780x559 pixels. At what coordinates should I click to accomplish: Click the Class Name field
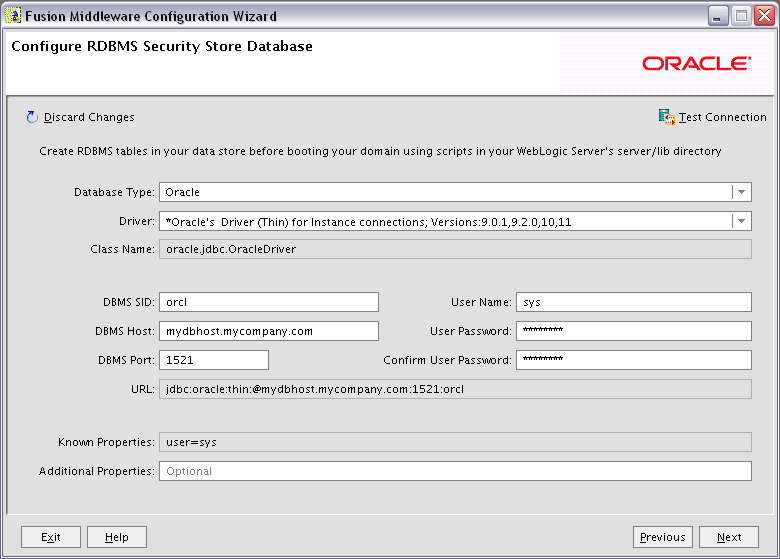(455, 249)
